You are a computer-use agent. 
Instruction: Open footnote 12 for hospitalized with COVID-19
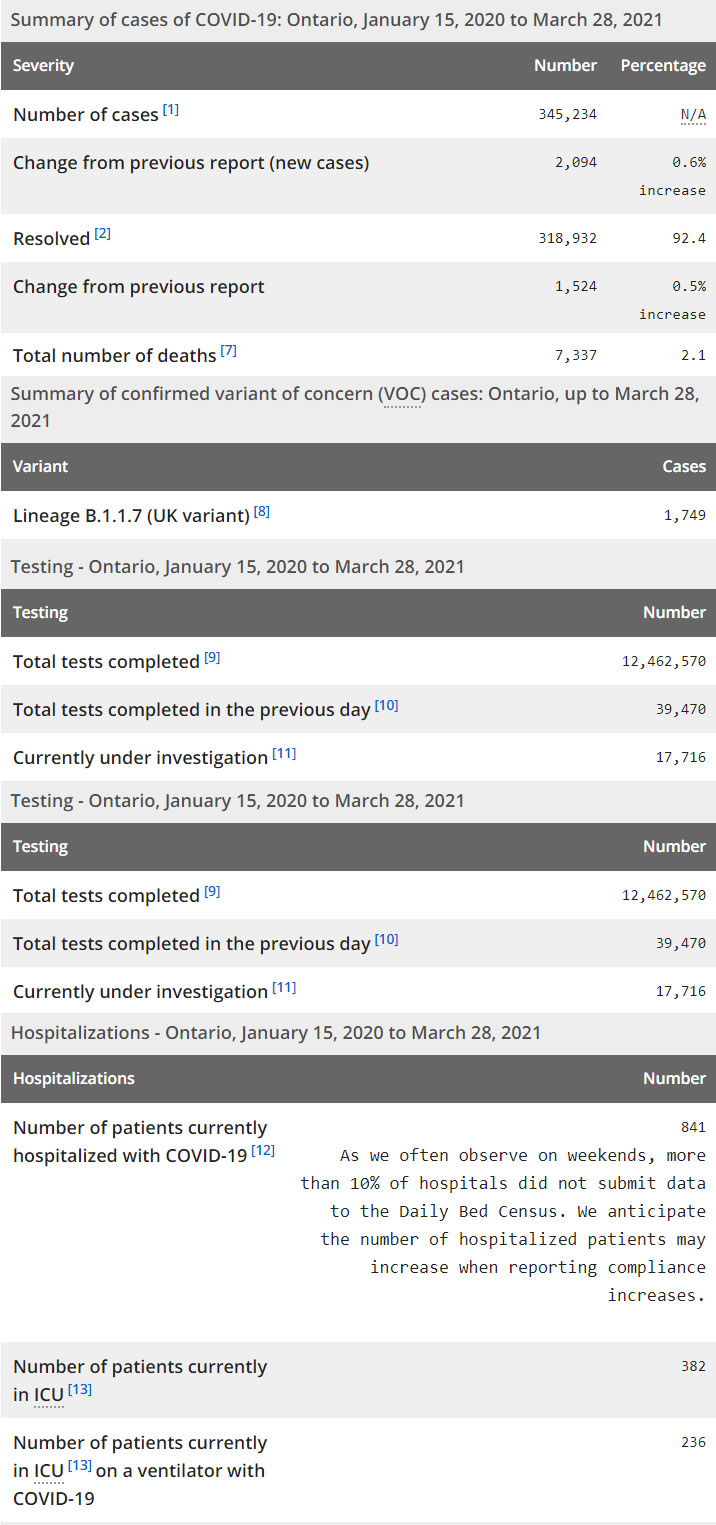point(263,1151)
